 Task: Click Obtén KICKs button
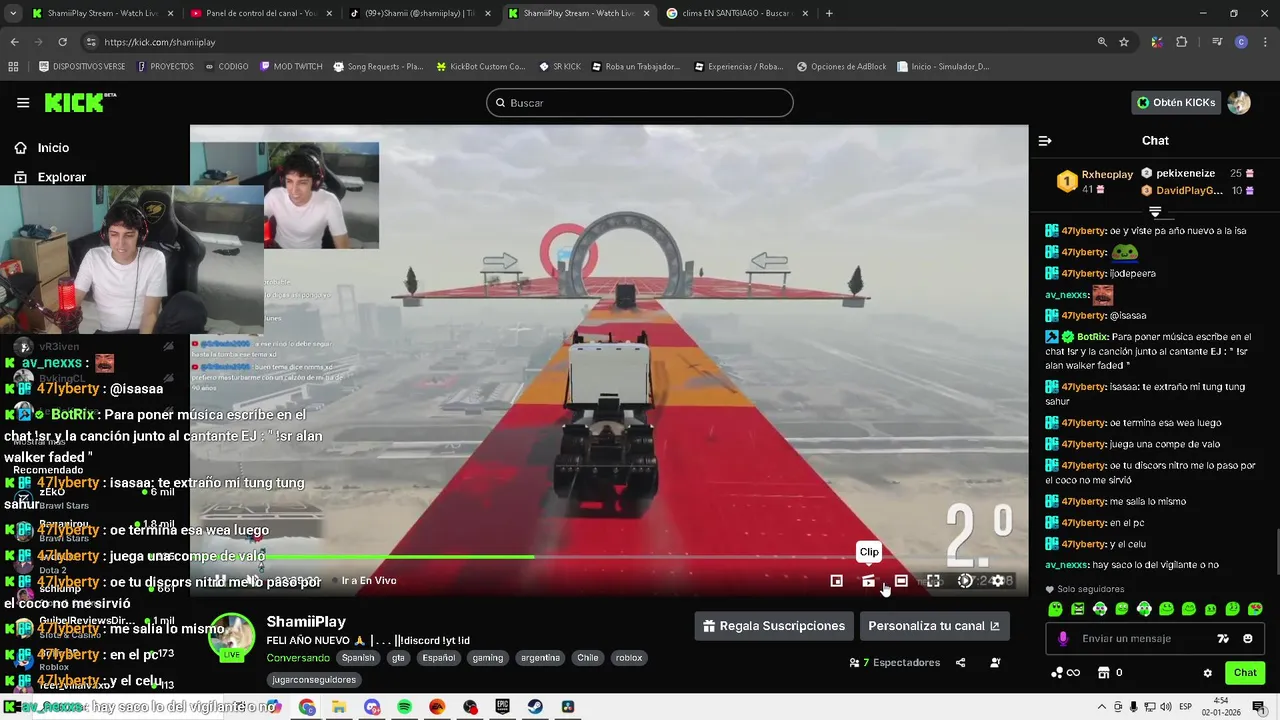tap(1176, 102)
